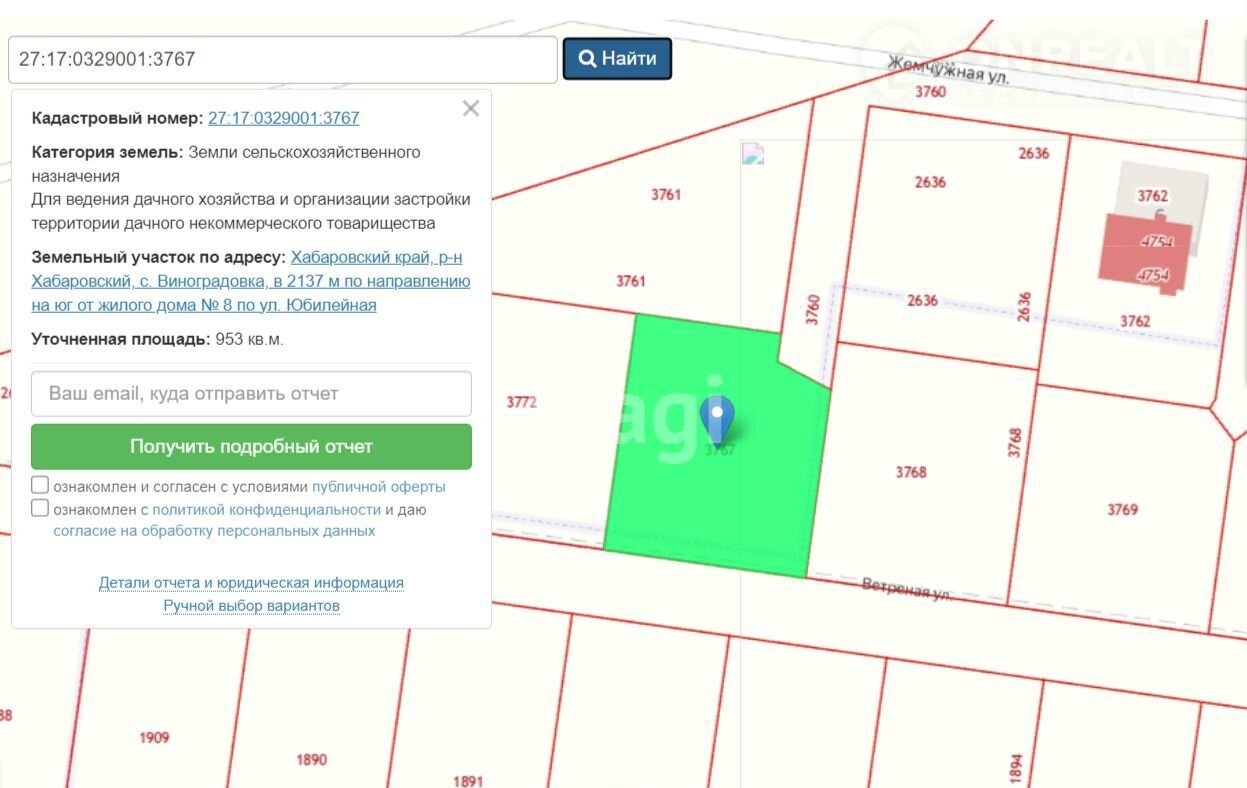Check the privacy policy consent checkbox
This screenshot has width=1247, height=788.
click(40, 508)
